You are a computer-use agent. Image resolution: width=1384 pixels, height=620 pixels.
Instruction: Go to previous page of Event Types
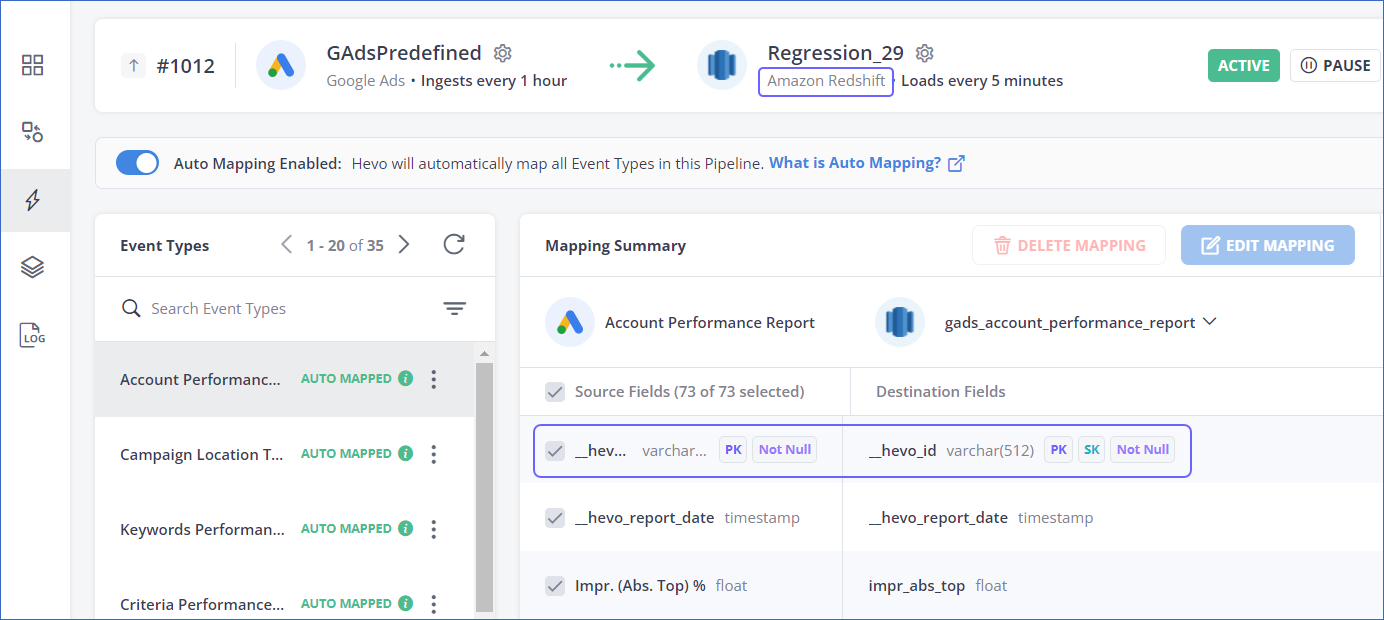[286, 243]
